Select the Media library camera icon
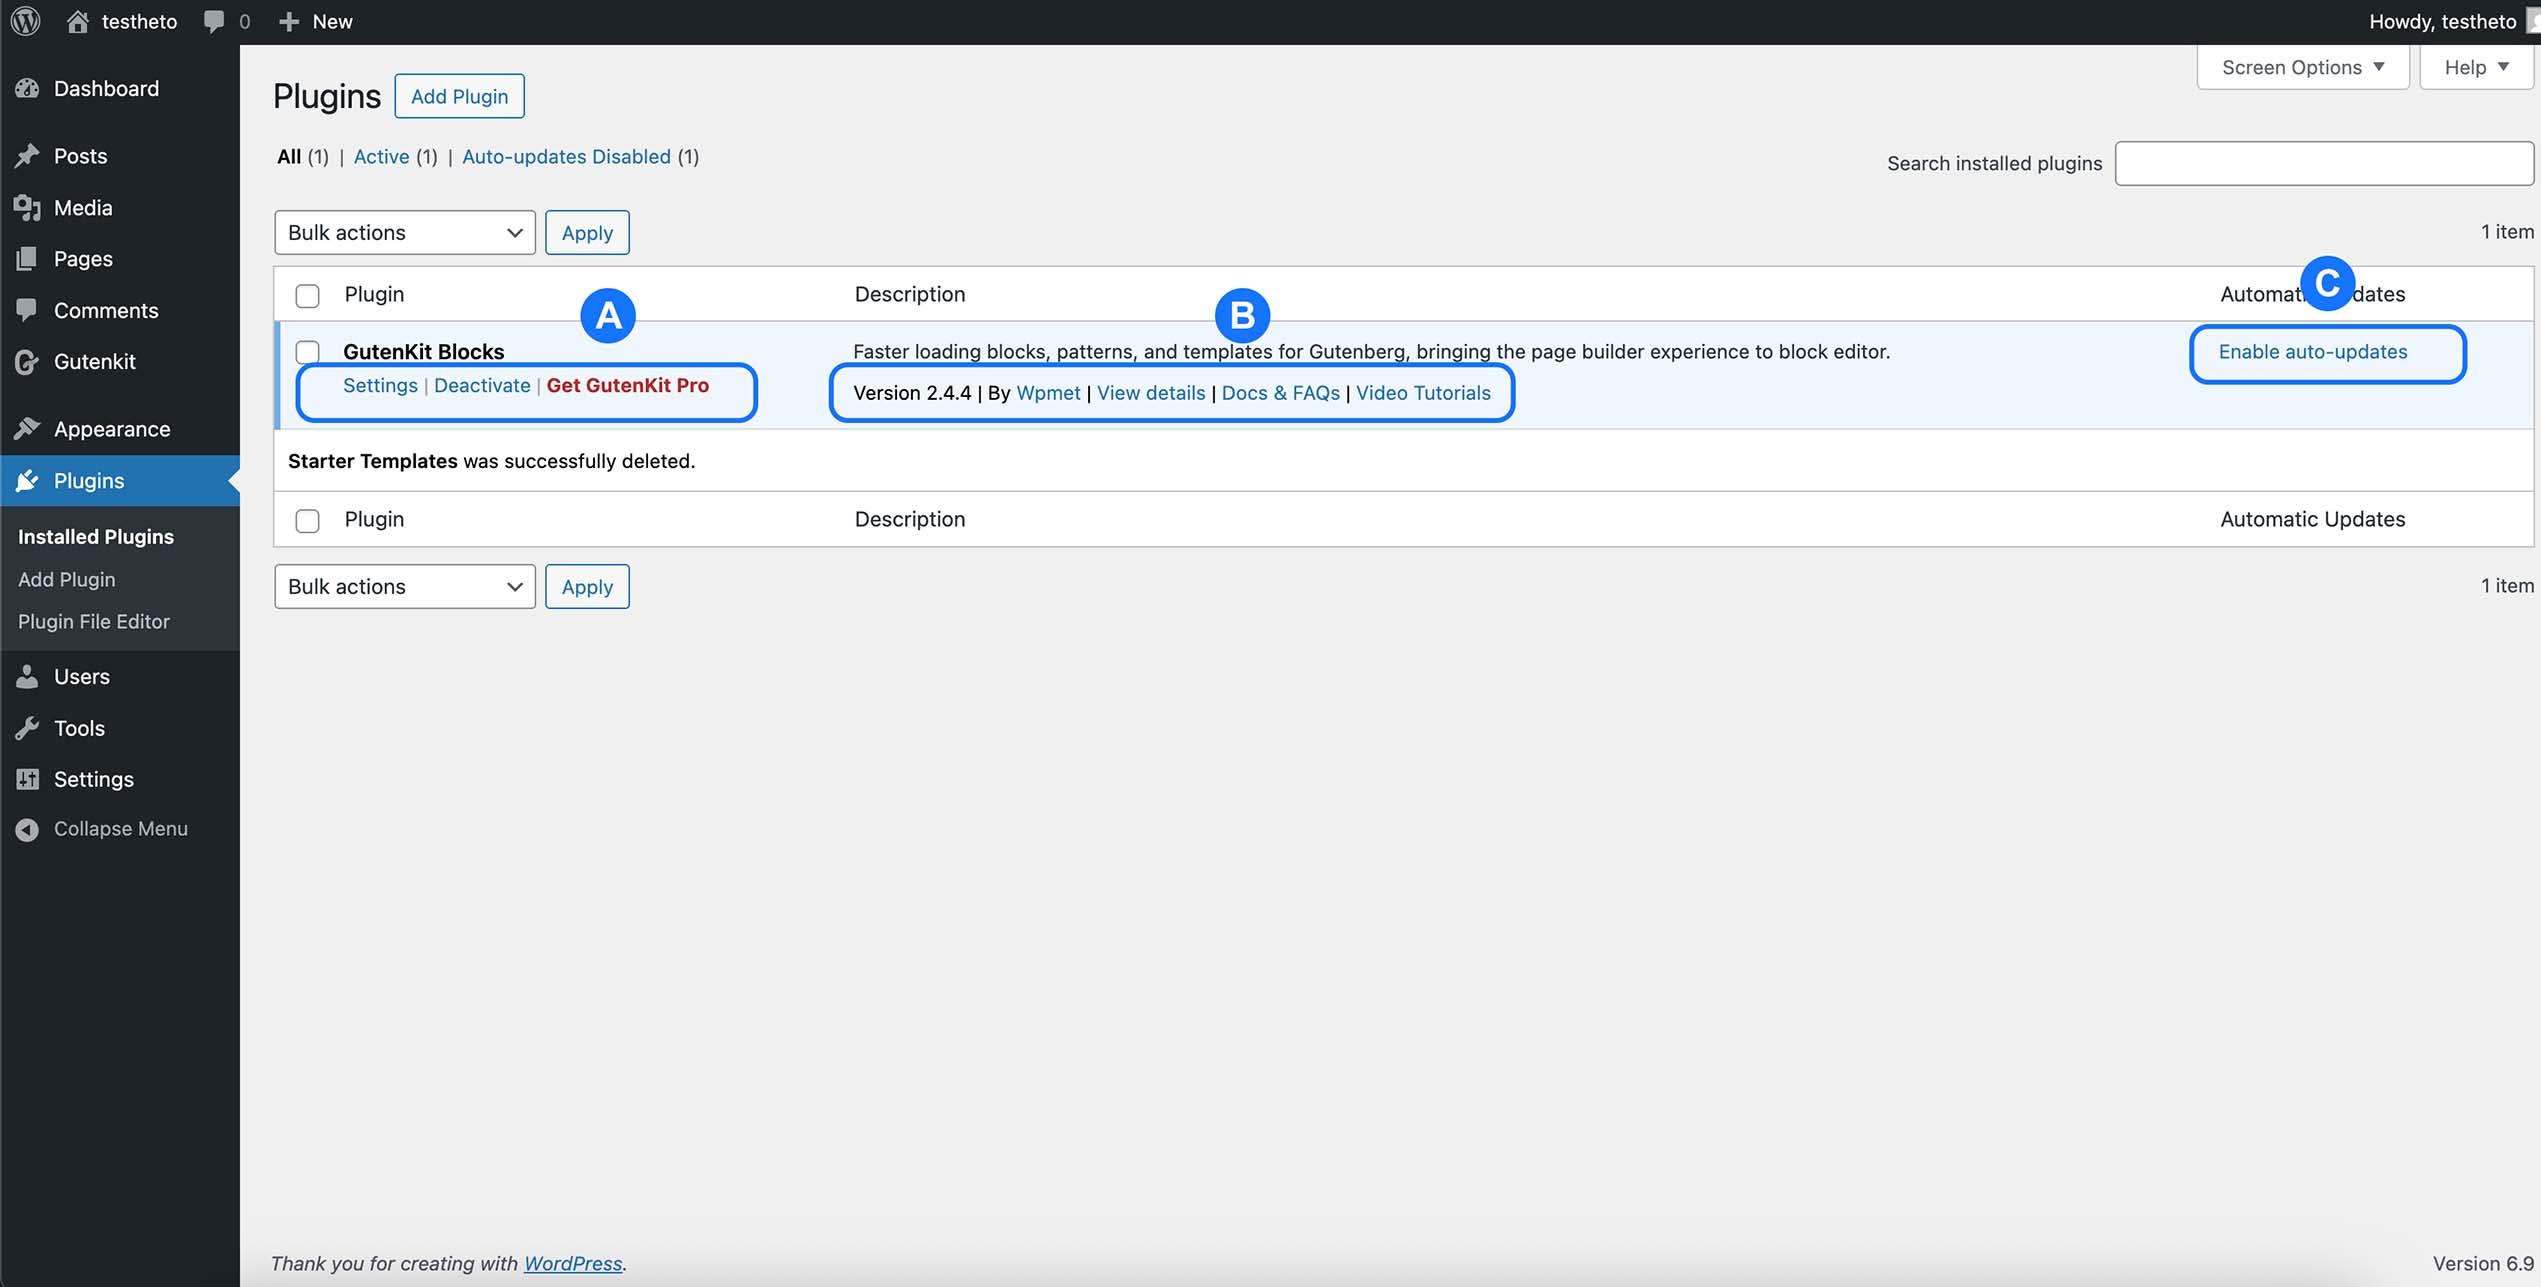The width and height of the screenshot is (2541, 1287). (29, 208)
